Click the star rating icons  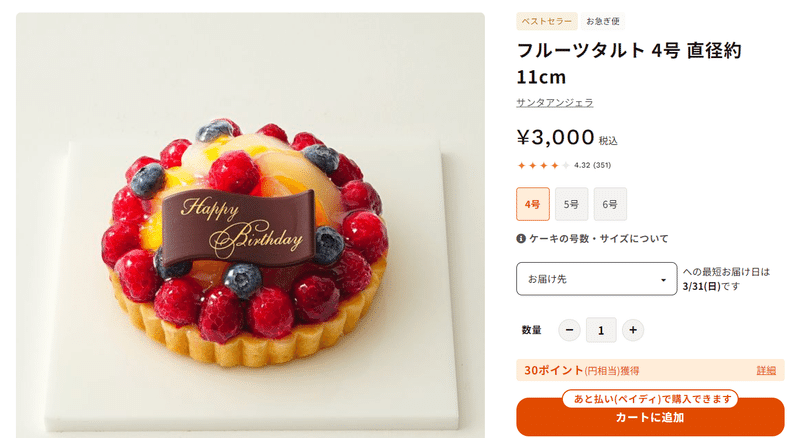tap(543, 165)
